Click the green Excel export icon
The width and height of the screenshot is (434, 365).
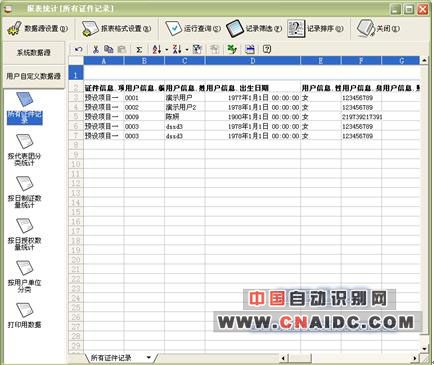click(x=232, y=49)
